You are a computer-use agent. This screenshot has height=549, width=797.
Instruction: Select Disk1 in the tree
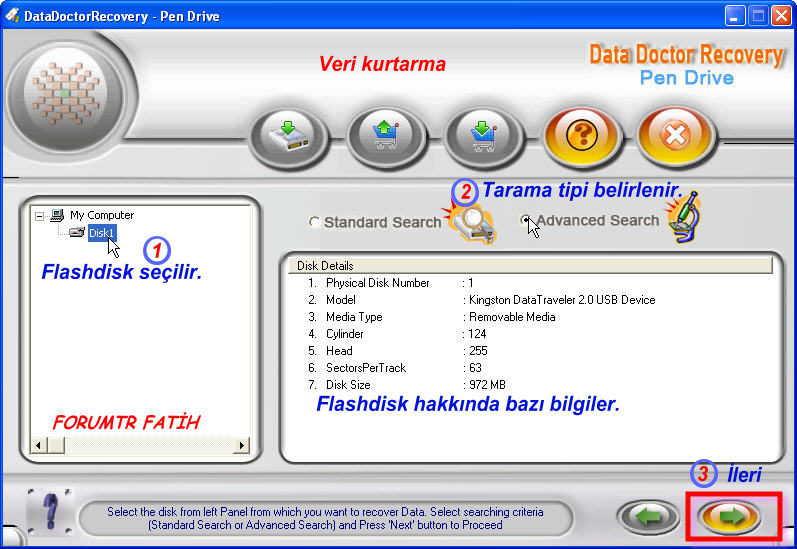coord(102,233)
